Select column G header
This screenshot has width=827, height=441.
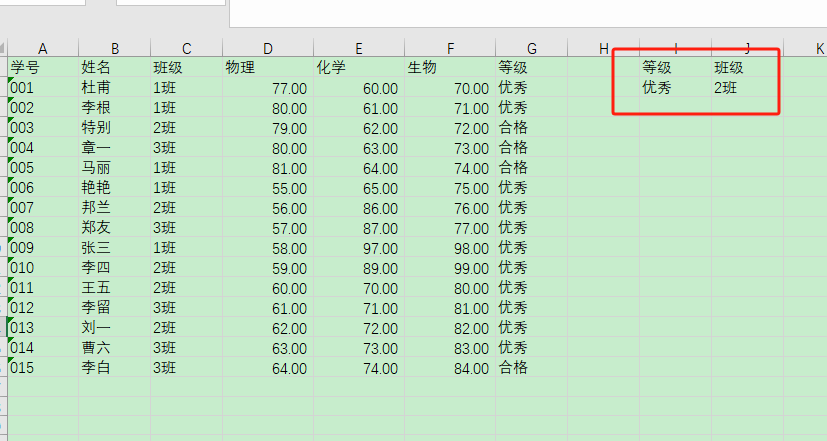531,48
